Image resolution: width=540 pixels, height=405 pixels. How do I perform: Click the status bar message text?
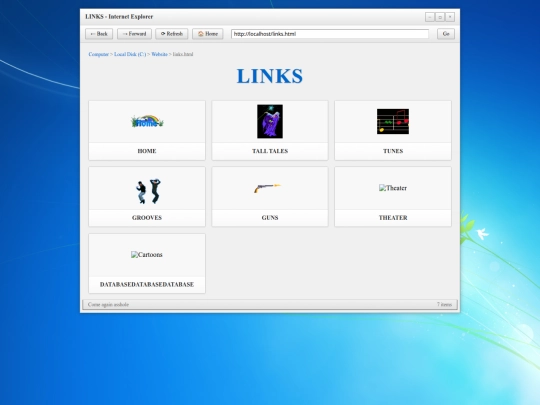pos(108,304)
